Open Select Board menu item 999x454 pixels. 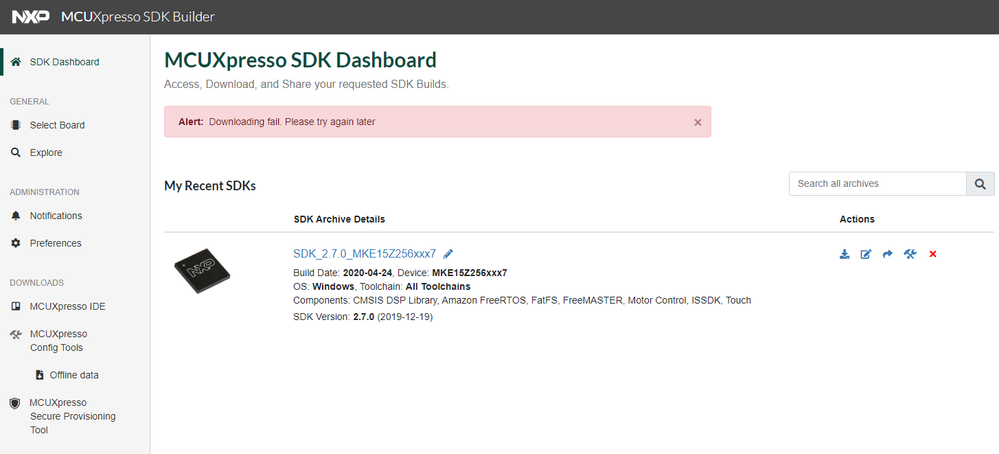click(57, 125)
